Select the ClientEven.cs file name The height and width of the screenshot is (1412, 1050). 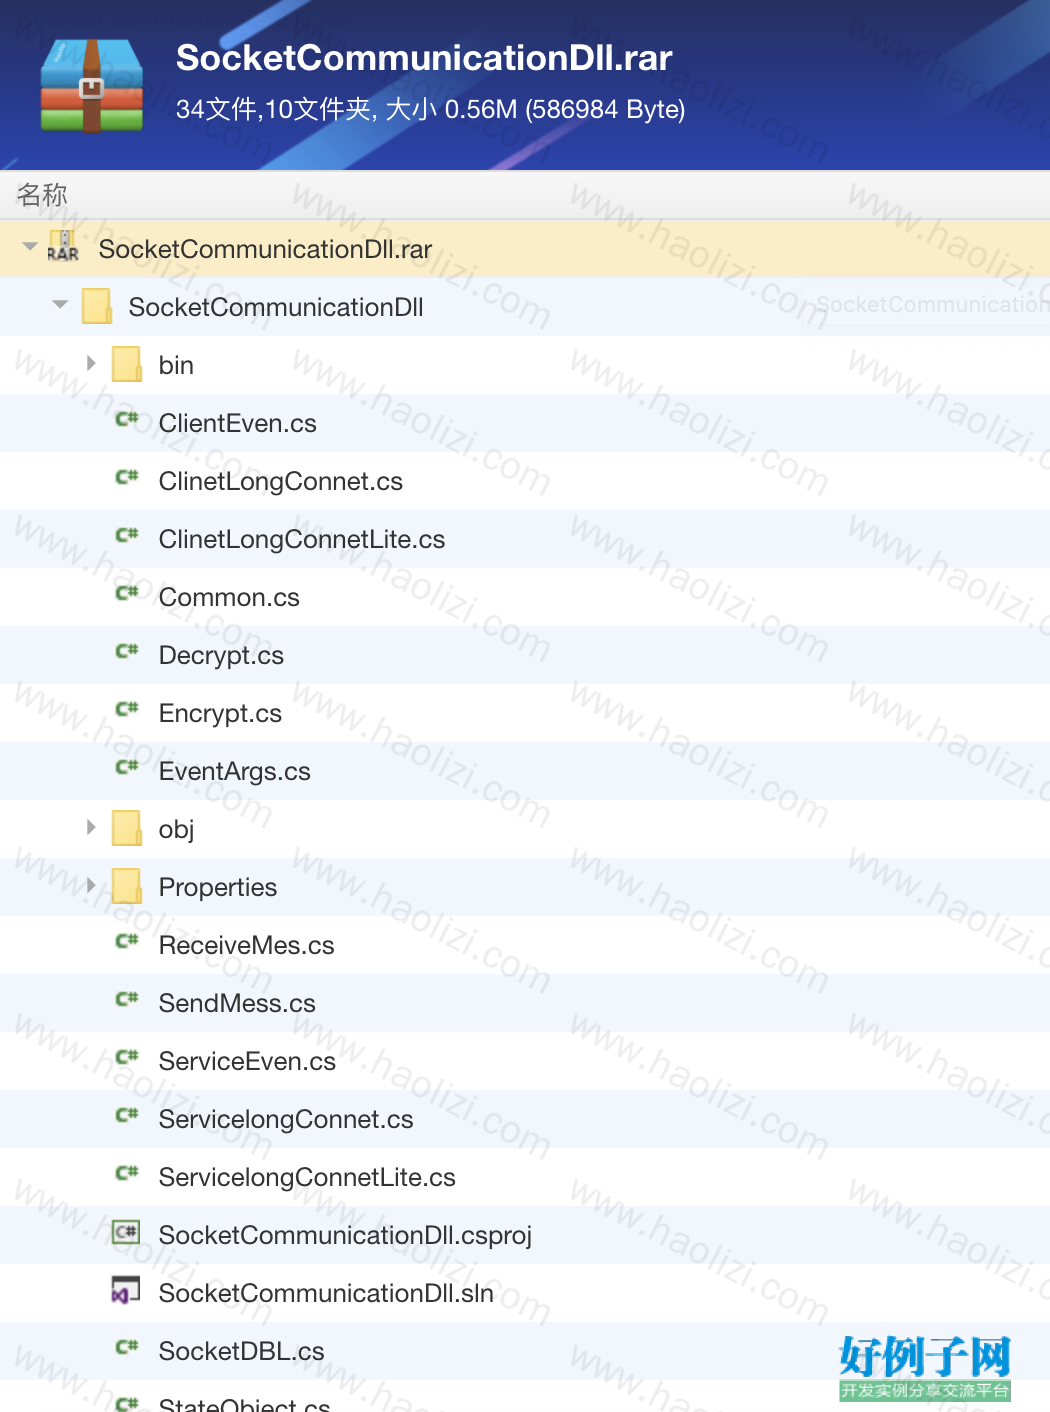238,423
